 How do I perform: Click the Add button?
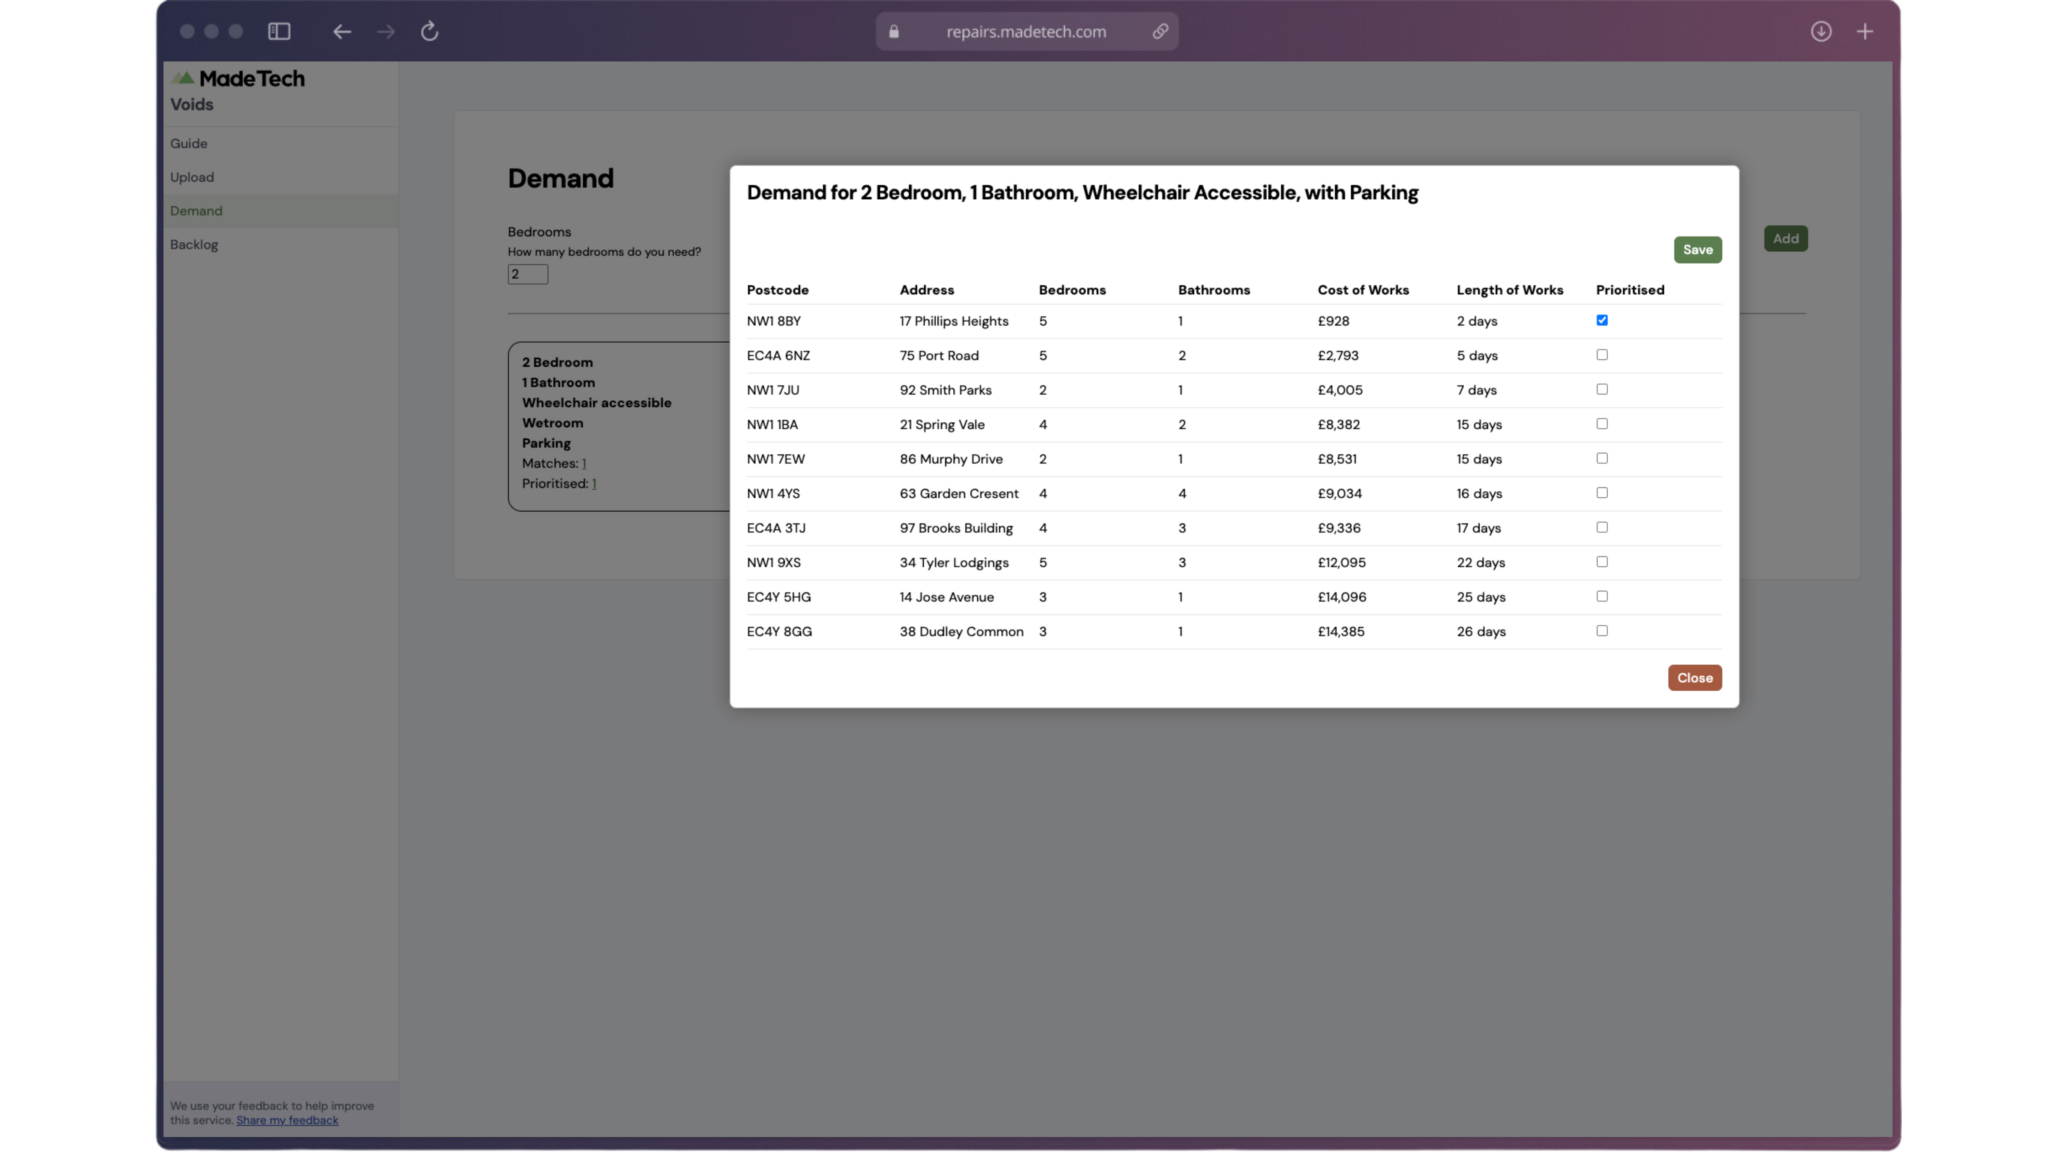(x=1785, y=238)
